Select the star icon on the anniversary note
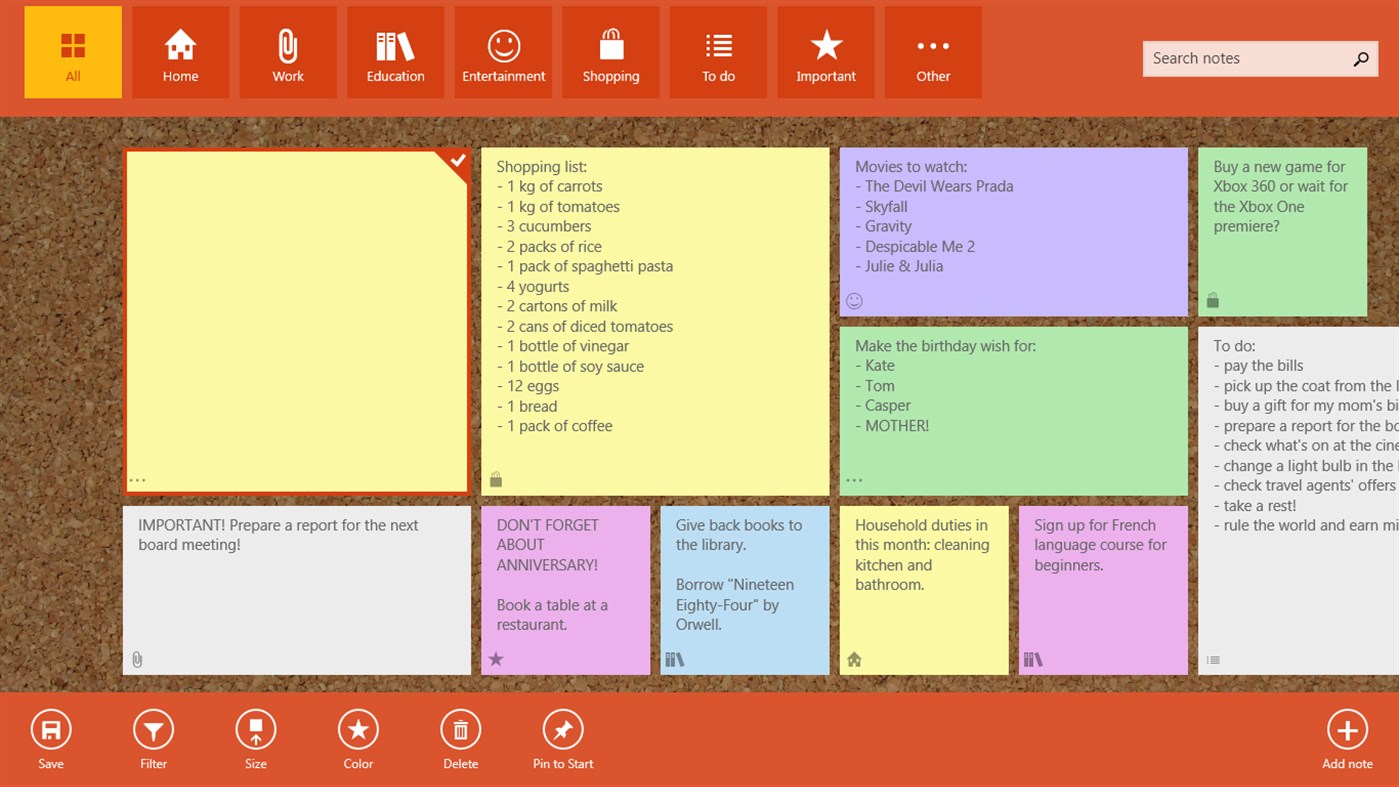This screenshot has width=1399, height=787. 495,658
